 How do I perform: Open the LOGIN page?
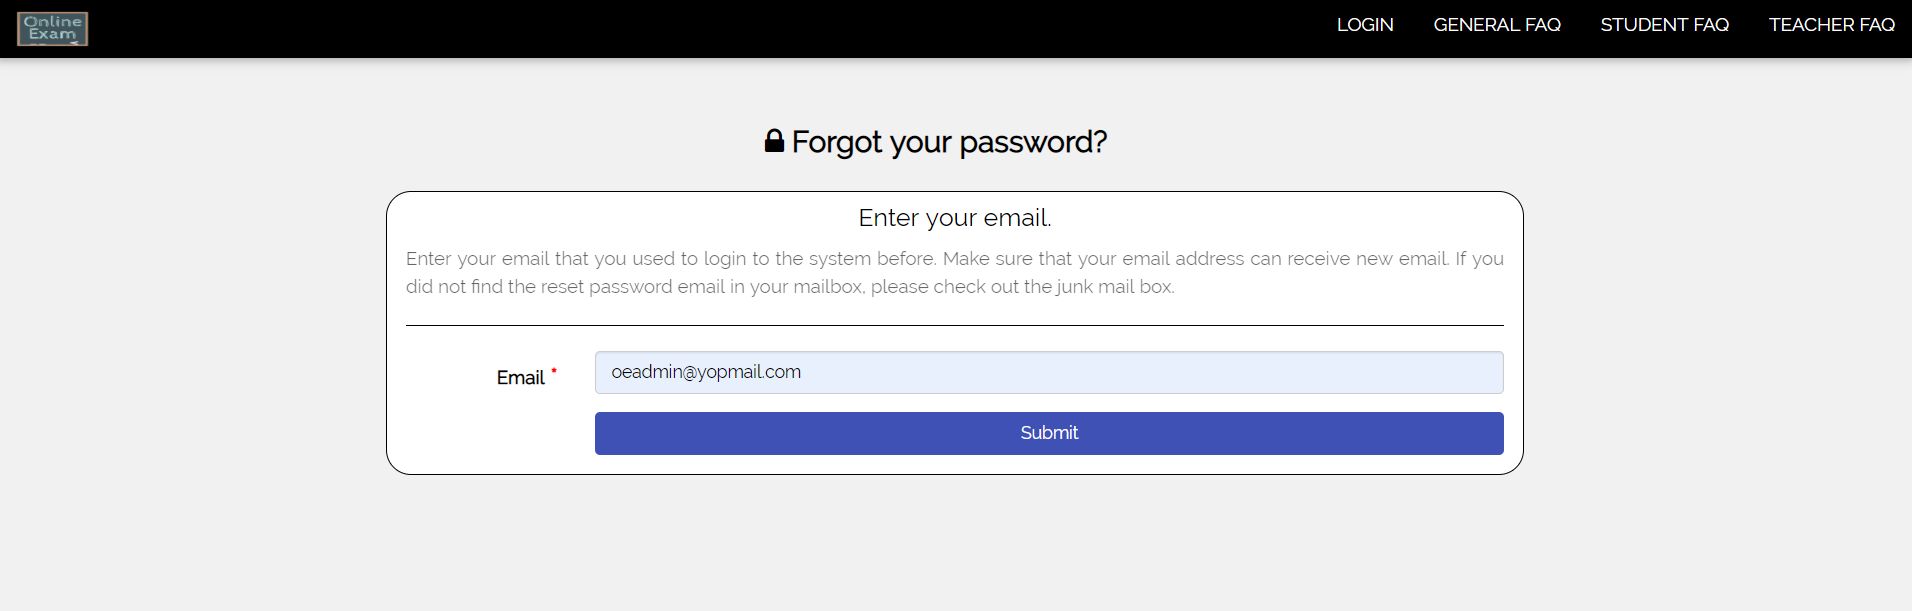pyautogui.click(x=1364, y=25)
